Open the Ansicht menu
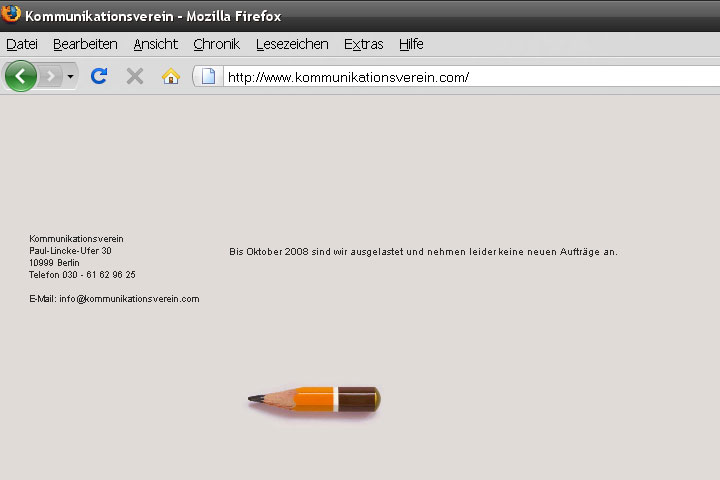The height and width of the screenshot is (480, 720). tap(156, 44)
